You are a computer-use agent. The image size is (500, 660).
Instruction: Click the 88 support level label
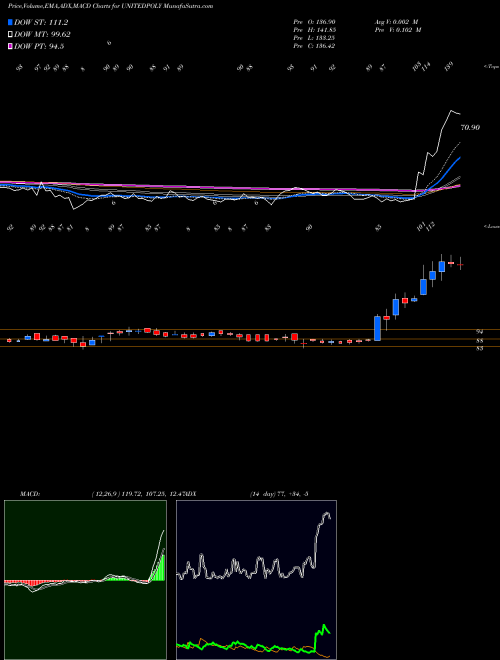point(479,341)
